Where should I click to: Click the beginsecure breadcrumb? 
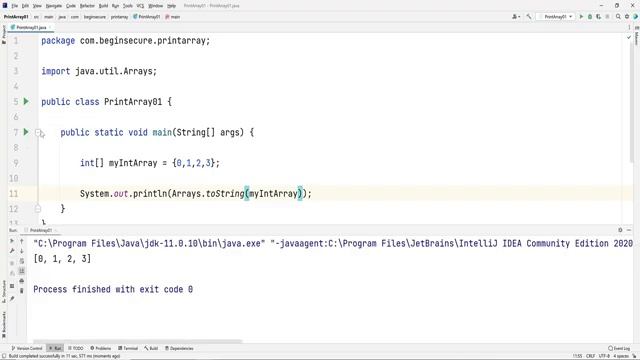[x=95, y=17]
